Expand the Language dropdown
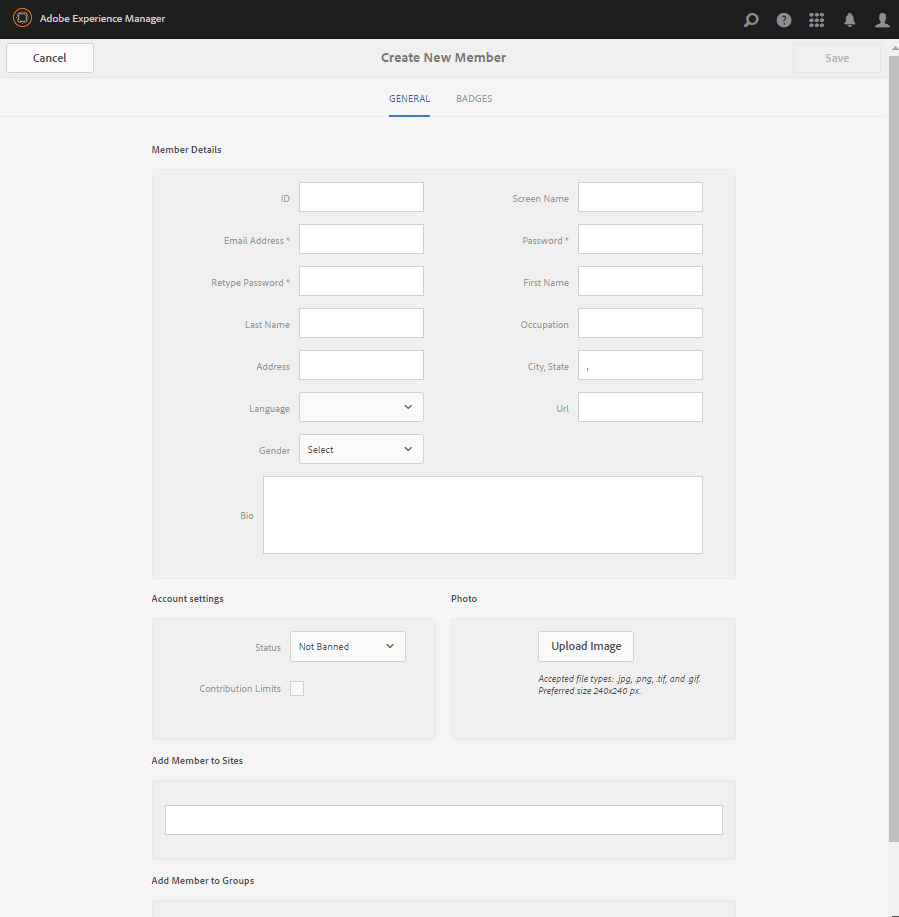 click(361, 407)
